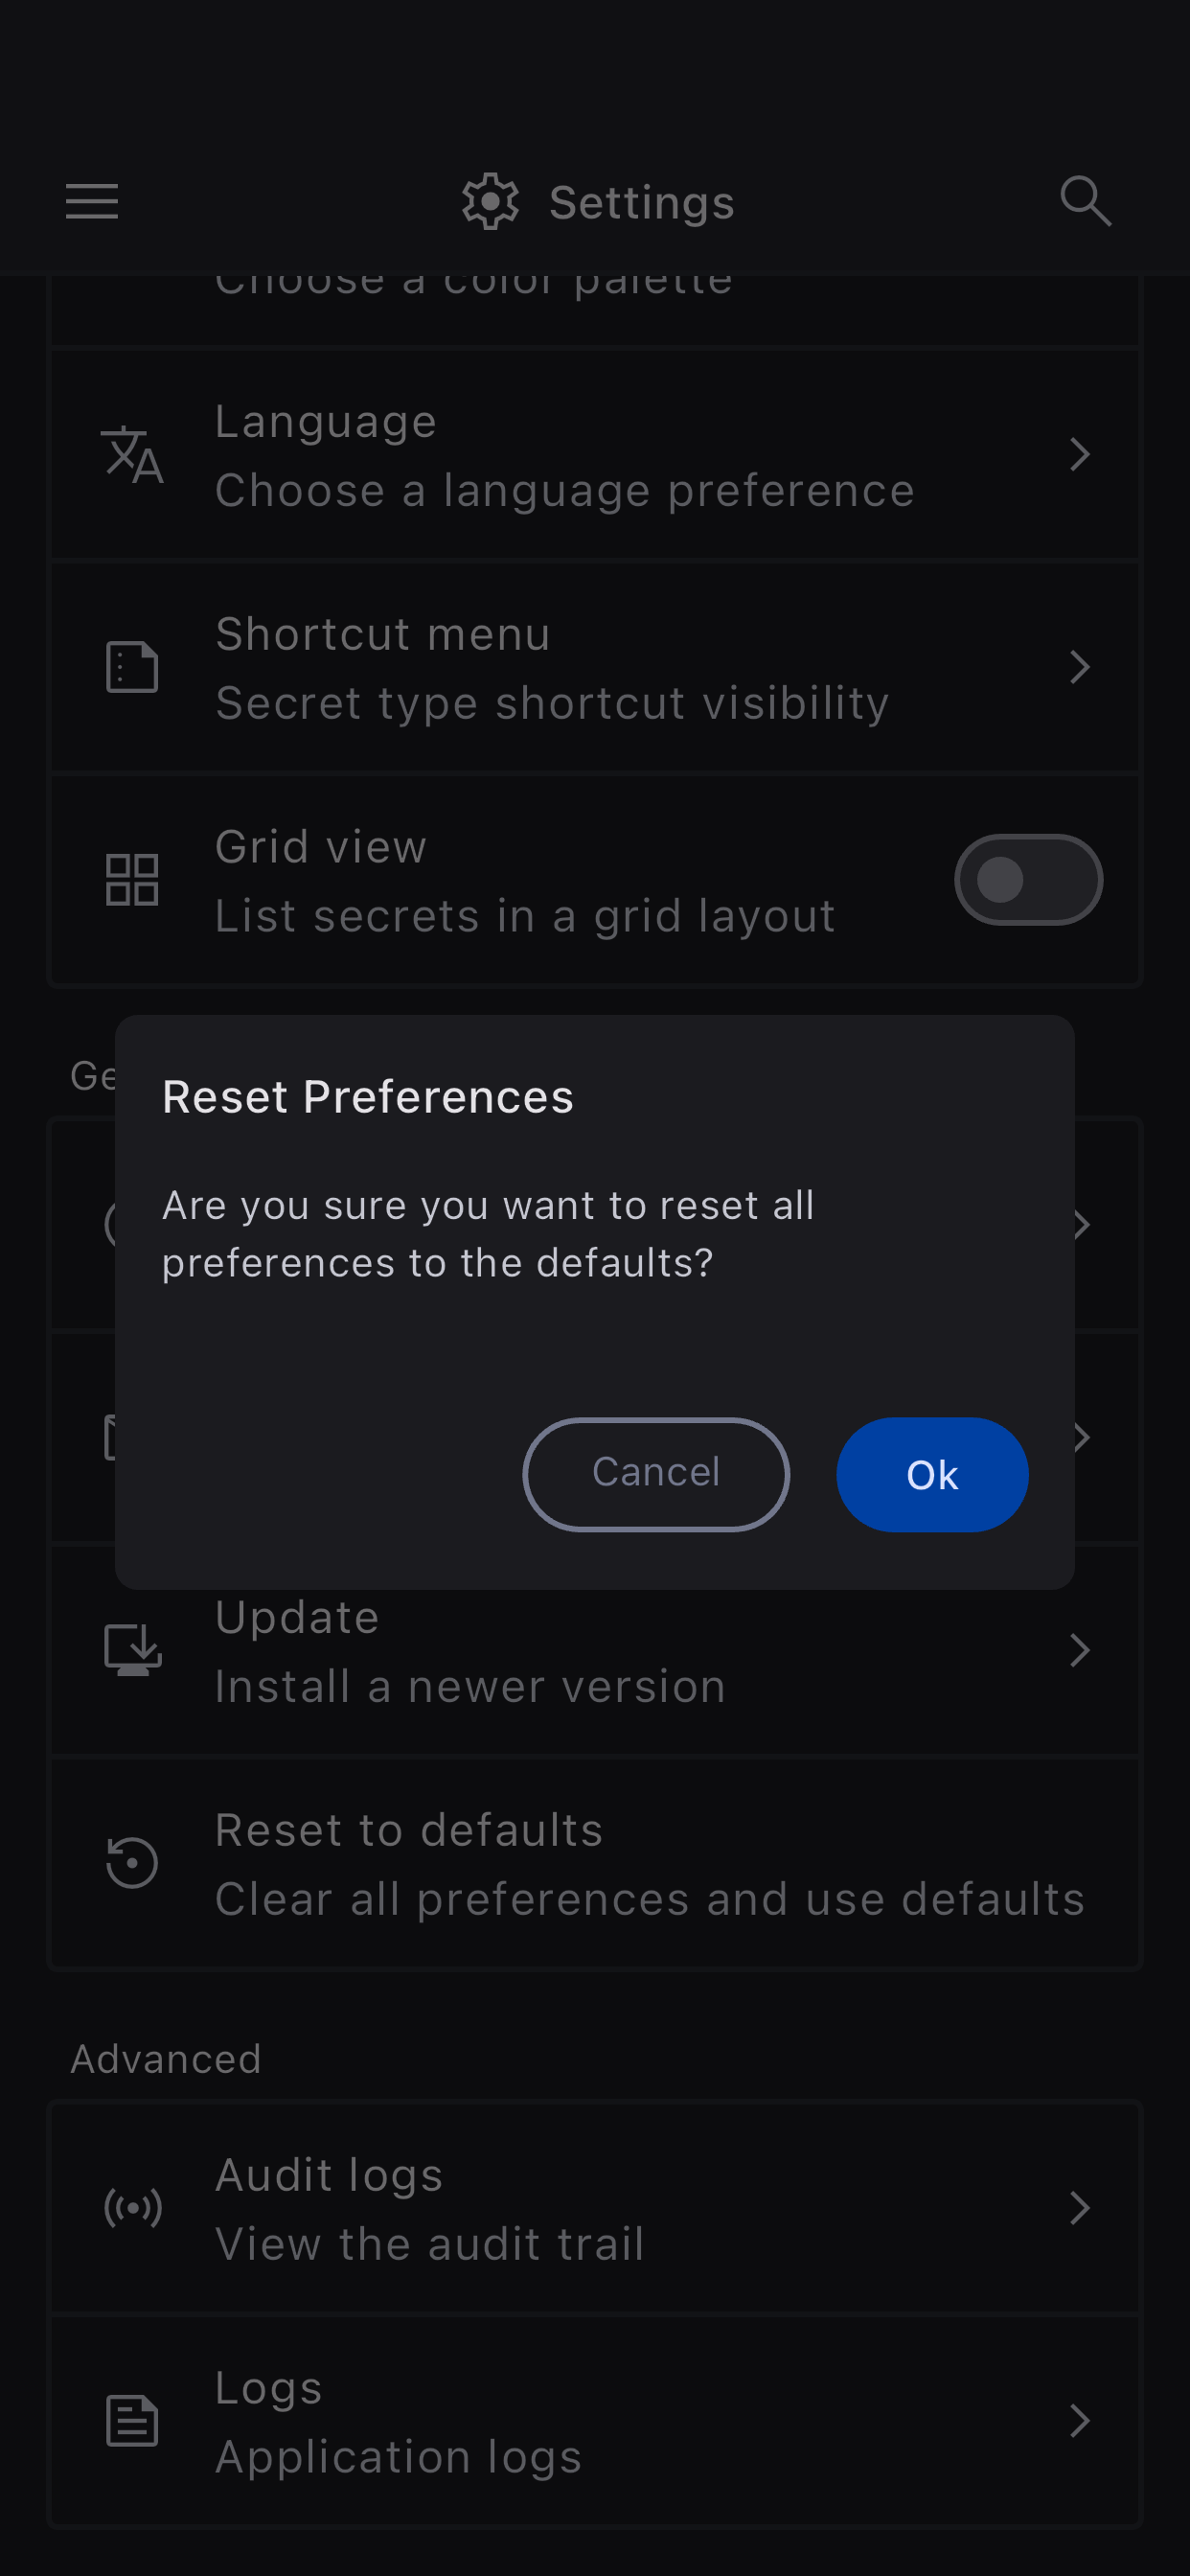Click the Update download icon
Image resolution: width=1190 pixels, height=2576 pixels.
click(x=132, y=1650)
